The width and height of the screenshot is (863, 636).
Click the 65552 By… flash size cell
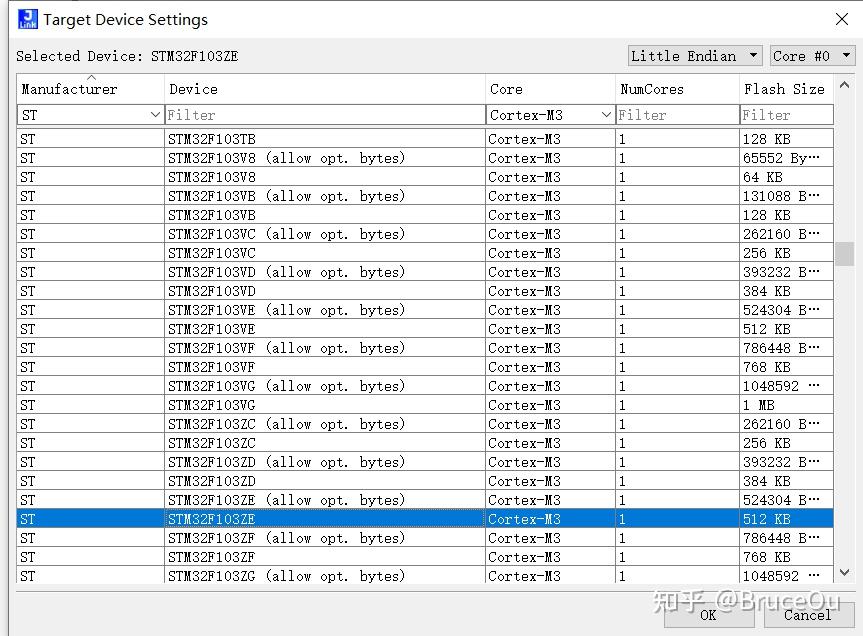coord(786,158)
